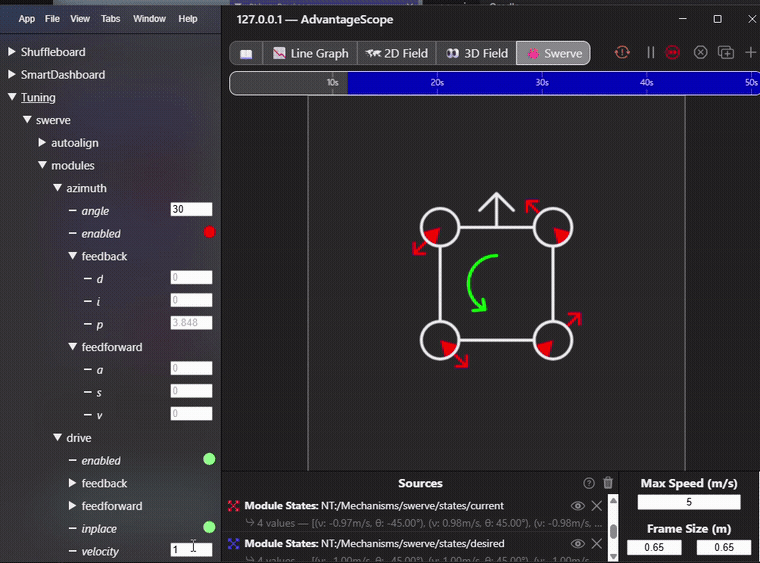Clear all sources with the trash icon

pyautogui.click(x=608, y=483)
